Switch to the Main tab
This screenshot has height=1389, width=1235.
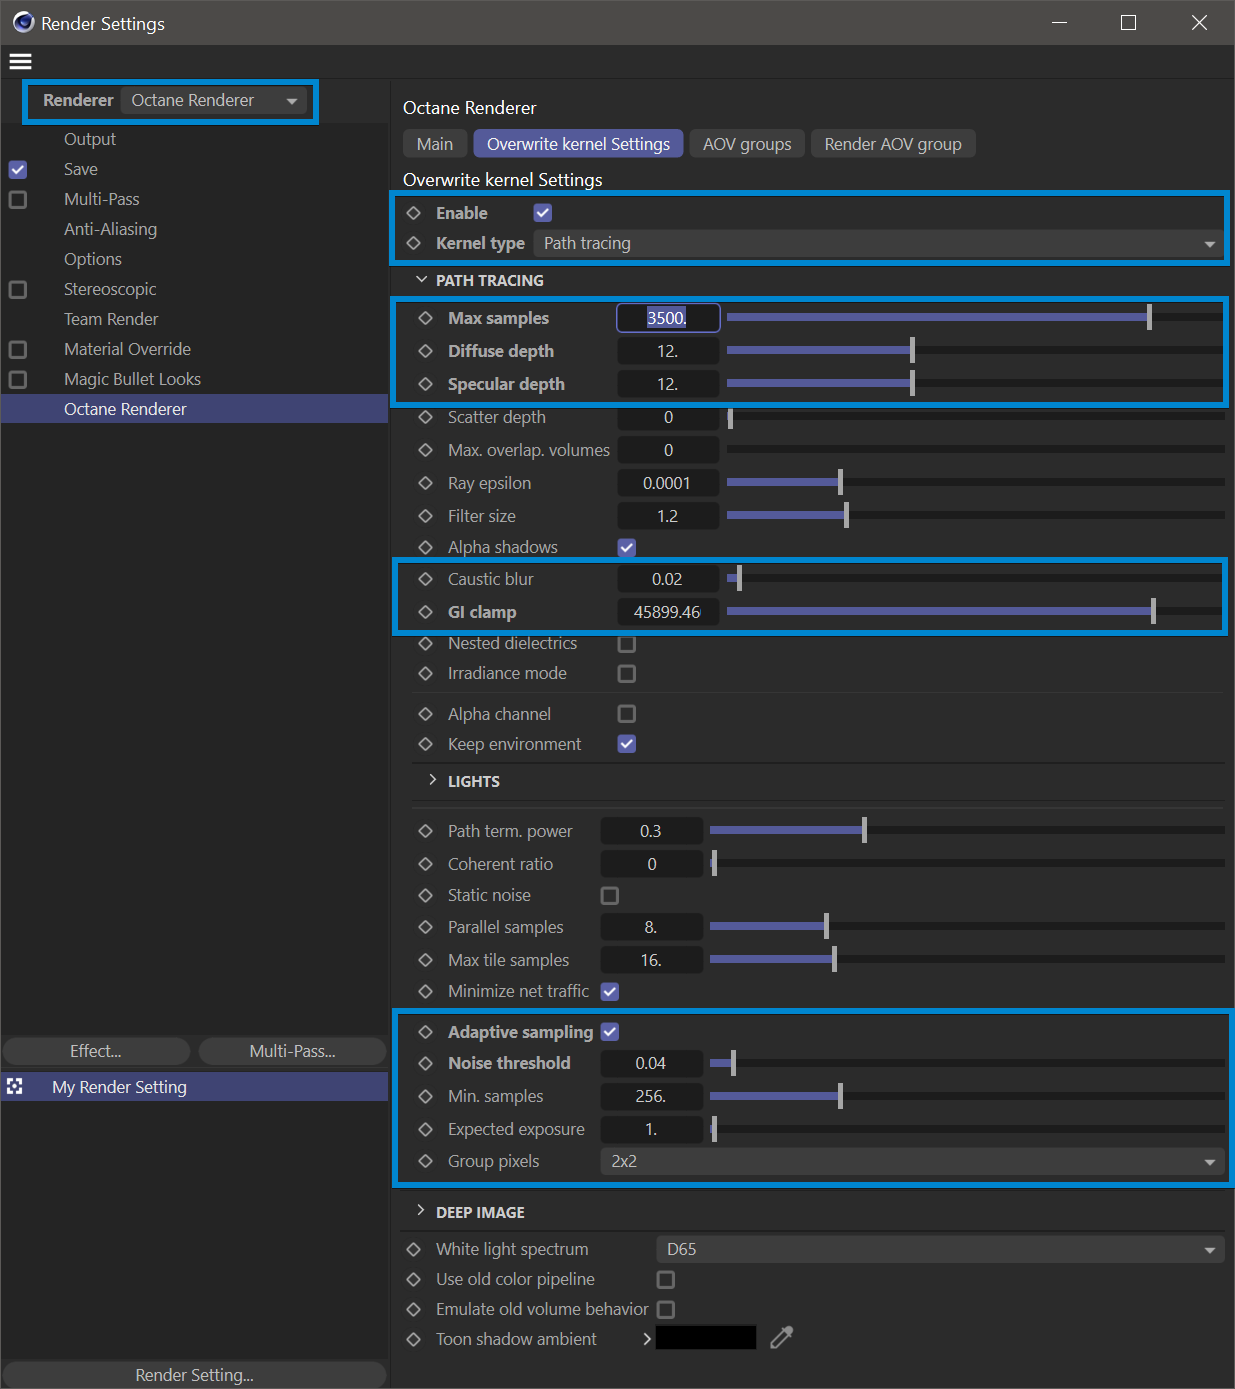pyautogui.click(x=435, y=144)
